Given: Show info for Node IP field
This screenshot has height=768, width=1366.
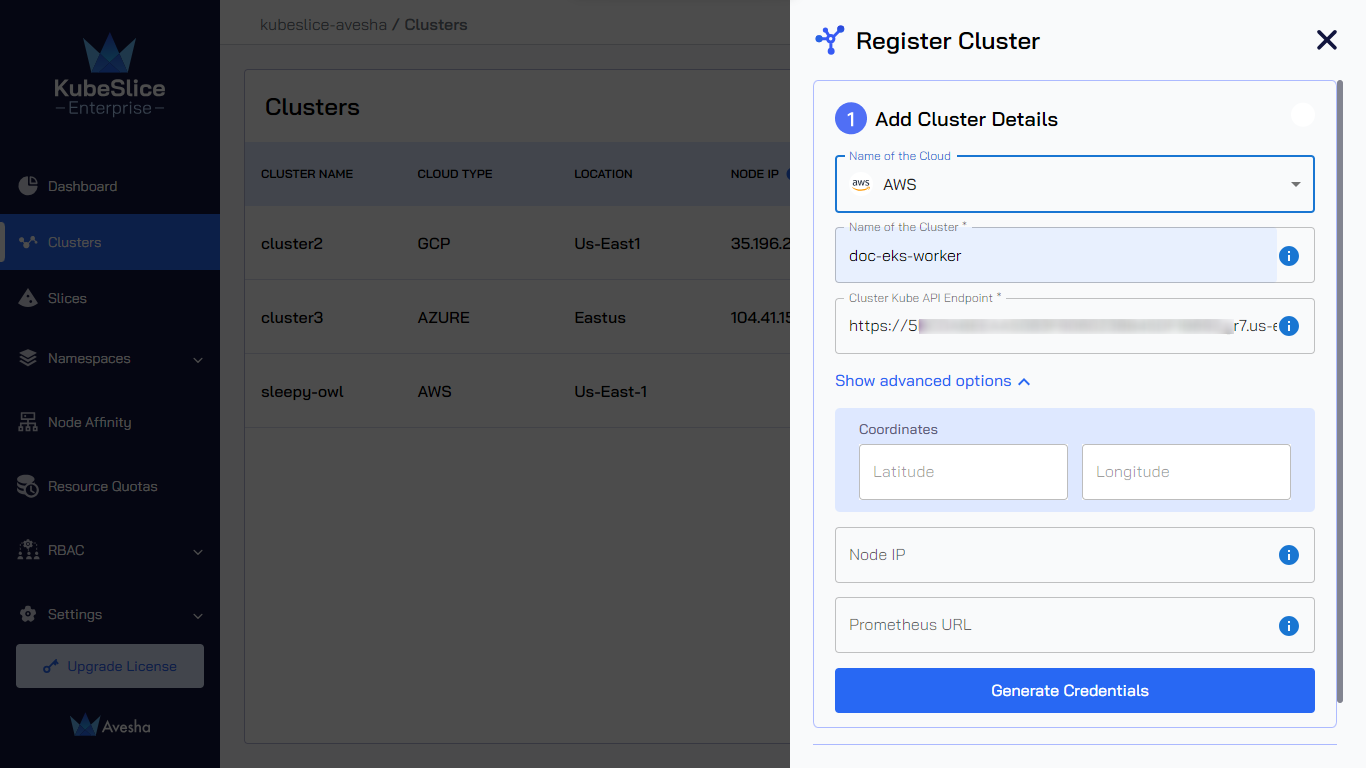Looking at the screenshot, I should coord(1289,555).
